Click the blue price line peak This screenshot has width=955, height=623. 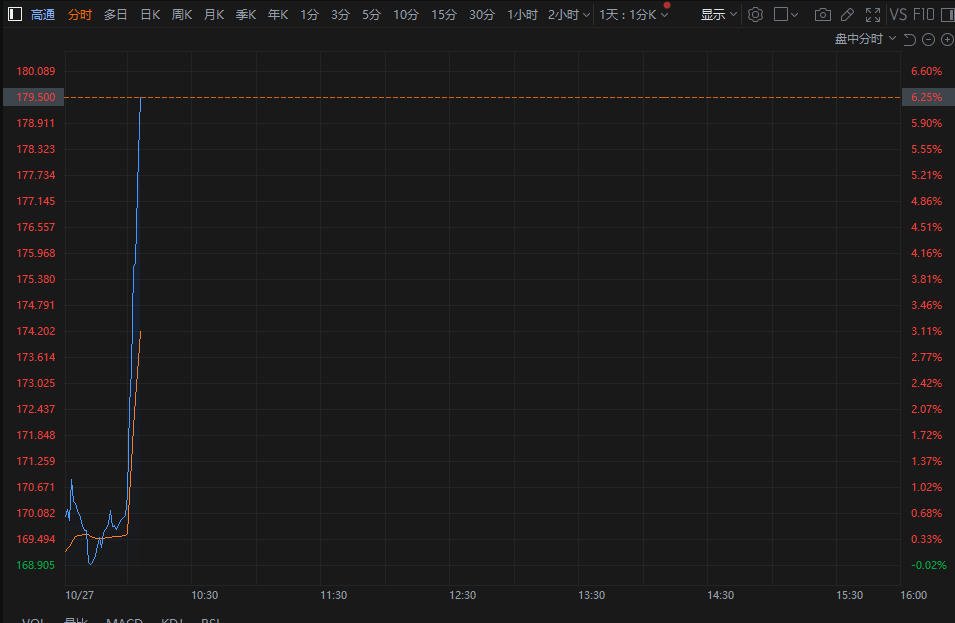tap(141, 99)
